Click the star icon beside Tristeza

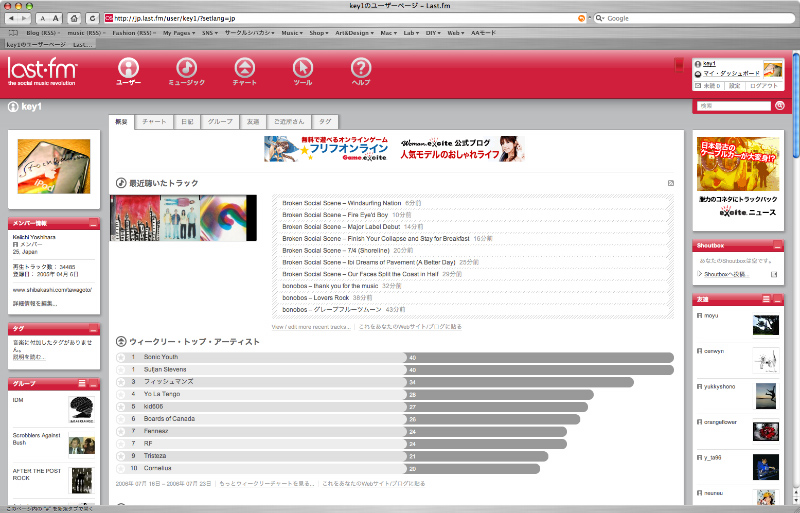click(x=121, y=456)
